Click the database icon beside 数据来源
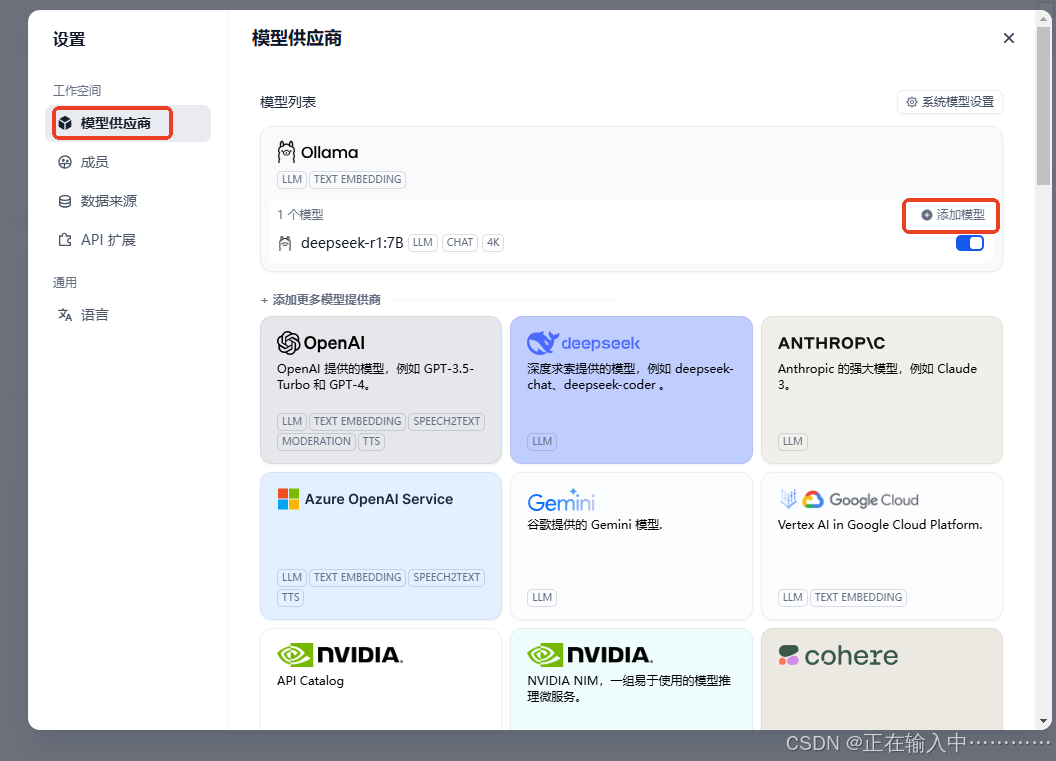1056x761 pixels. pos(65,201)
